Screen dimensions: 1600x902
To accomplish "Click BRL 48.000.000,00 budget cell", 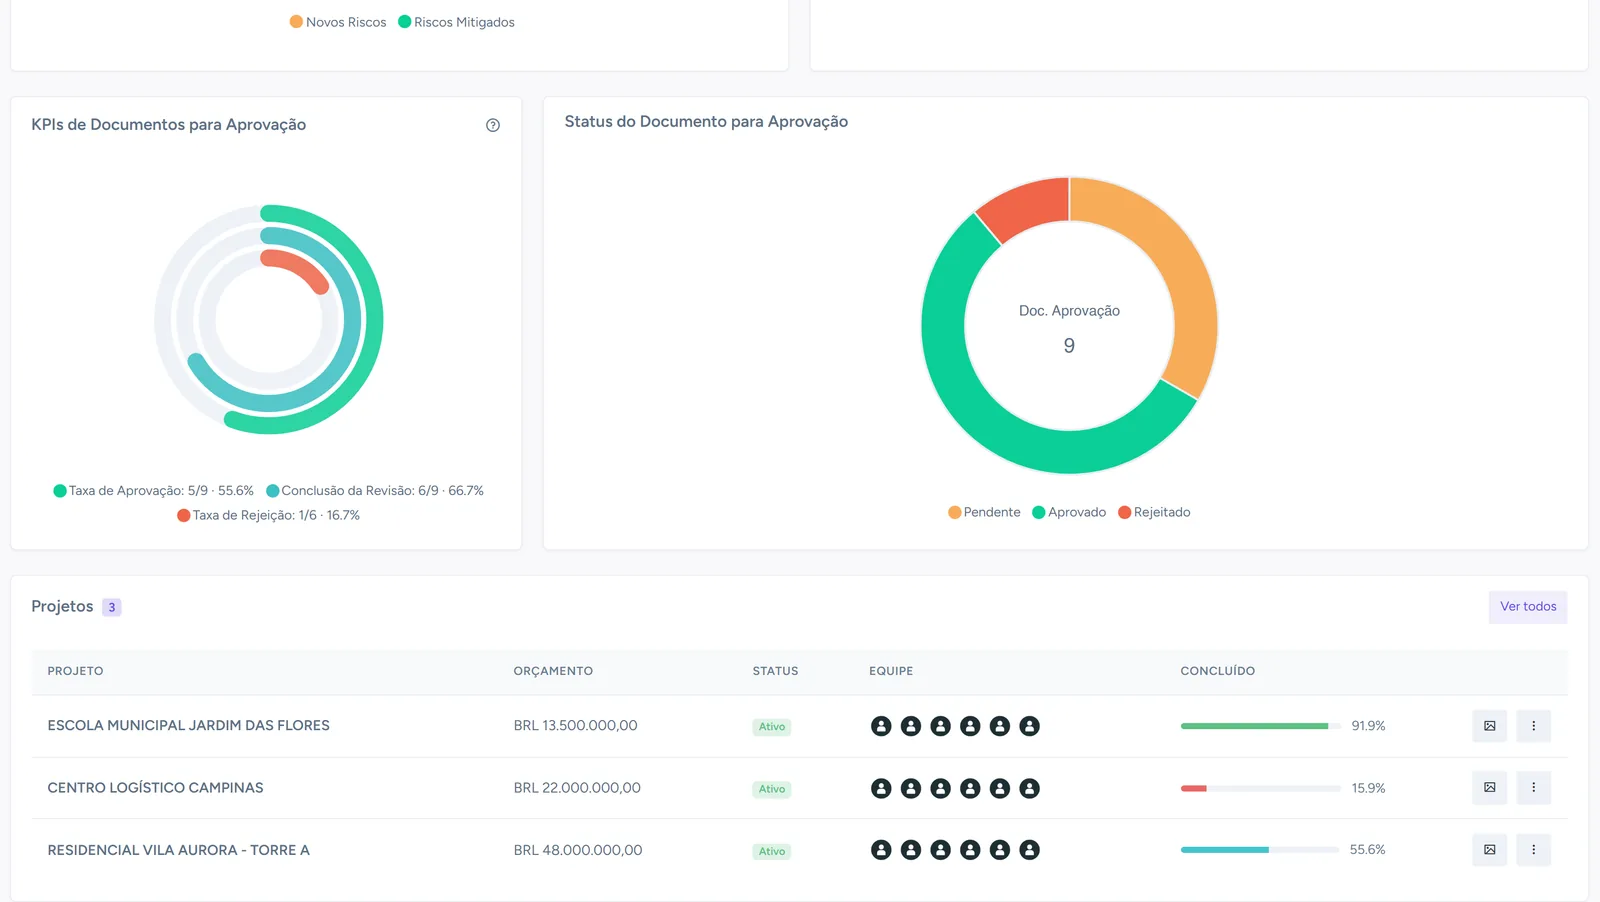I will click(578, 850).
